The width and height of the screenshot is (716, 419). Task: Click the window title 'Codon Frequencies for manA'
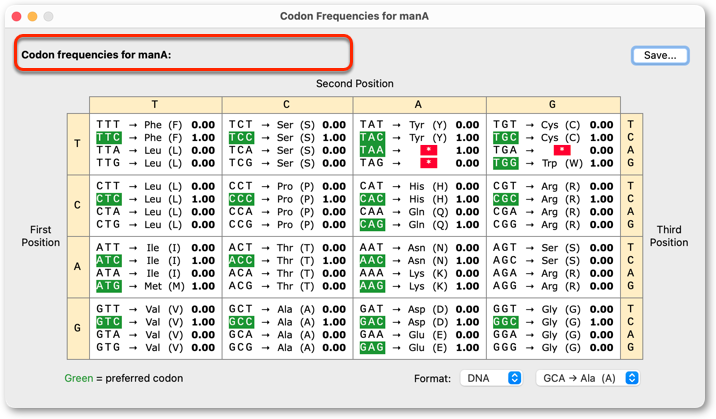[x=354, y=16]
